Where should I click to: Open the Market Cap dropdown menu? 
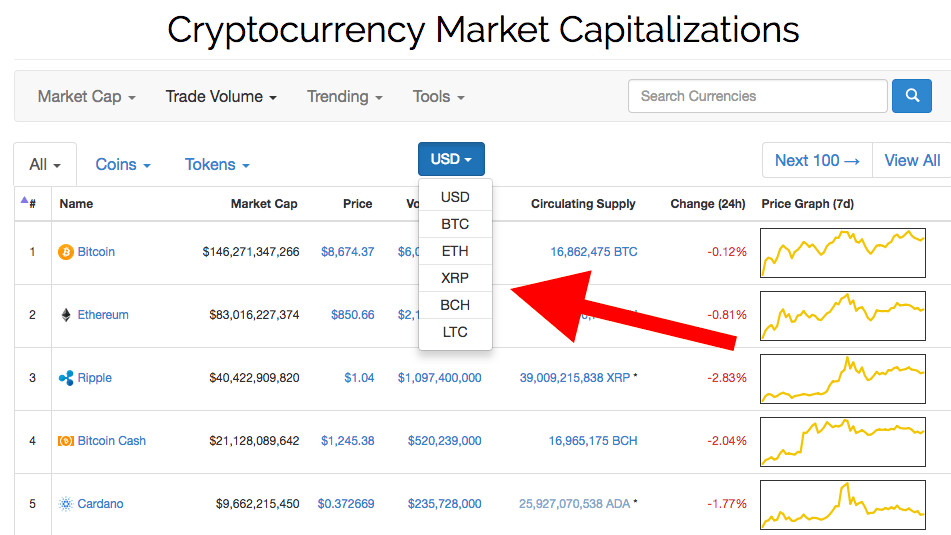click(86, 97)
